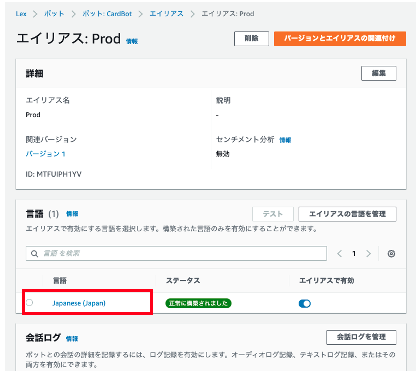The image size is (417, 383).
Task: Open the language table settings gear
Action: (391, 254)
